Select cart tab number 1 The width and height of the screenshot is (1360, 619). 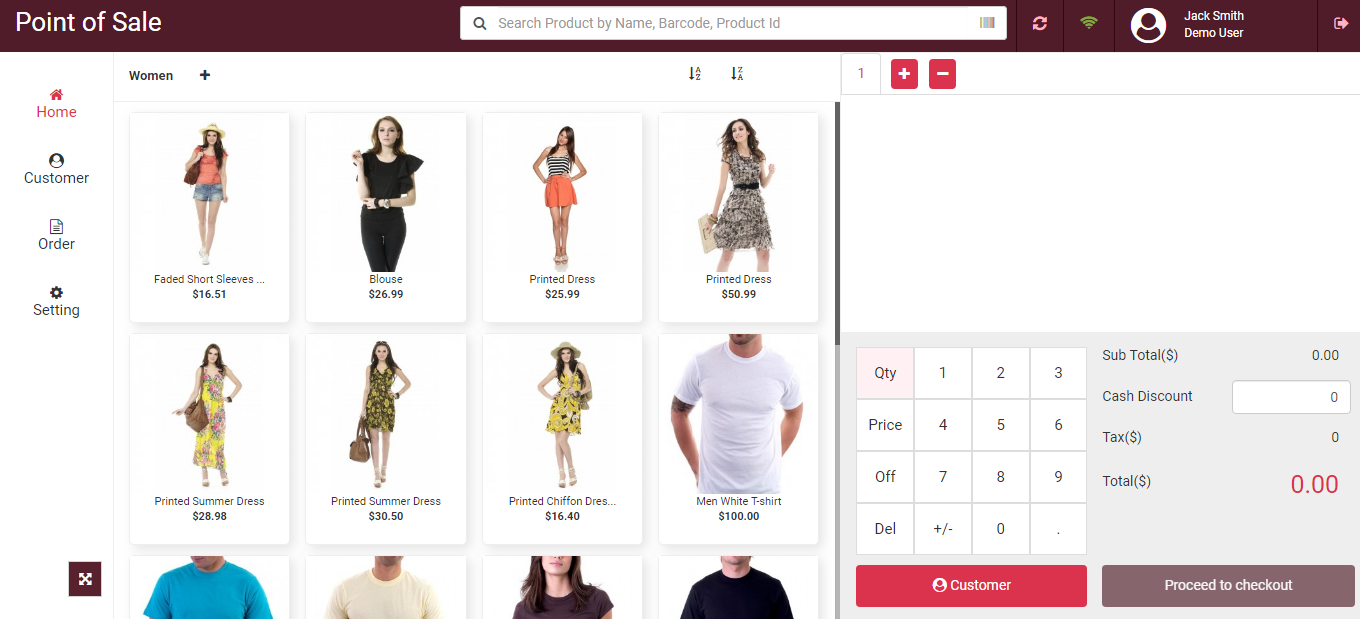tap(861, 74)
